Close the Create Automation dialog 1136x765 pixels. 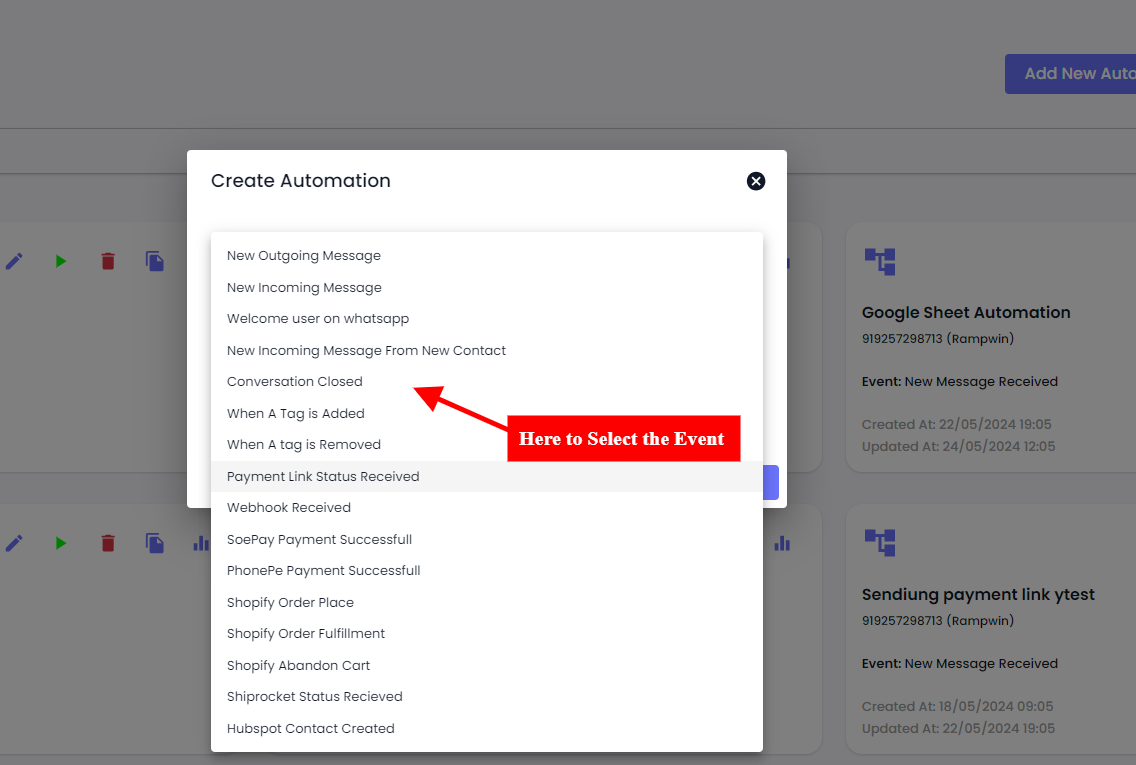(756, 181)
